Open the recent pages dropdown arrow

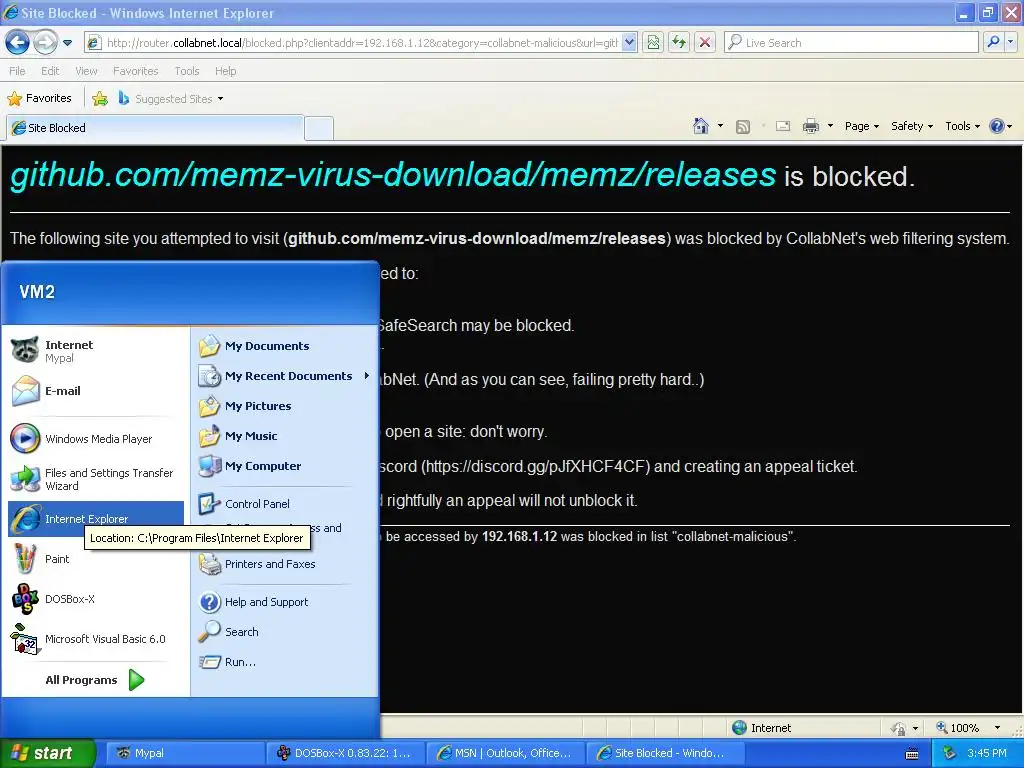pos(67,43)
